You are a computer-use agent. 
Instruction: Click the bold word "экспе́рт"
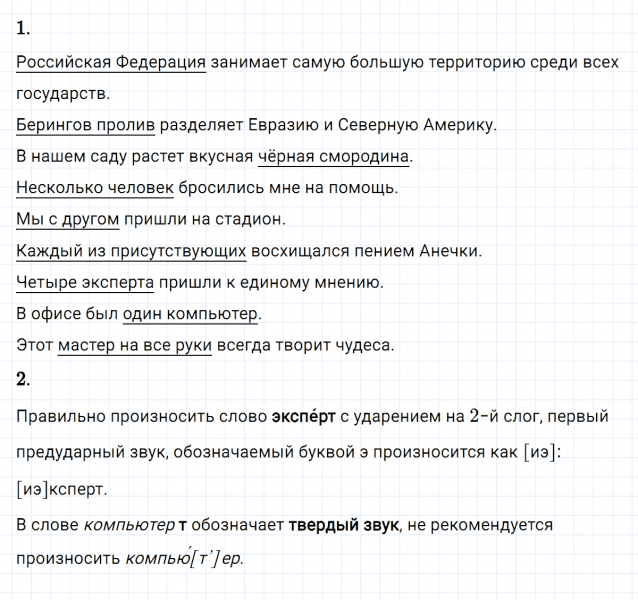[x=304, y=415]
